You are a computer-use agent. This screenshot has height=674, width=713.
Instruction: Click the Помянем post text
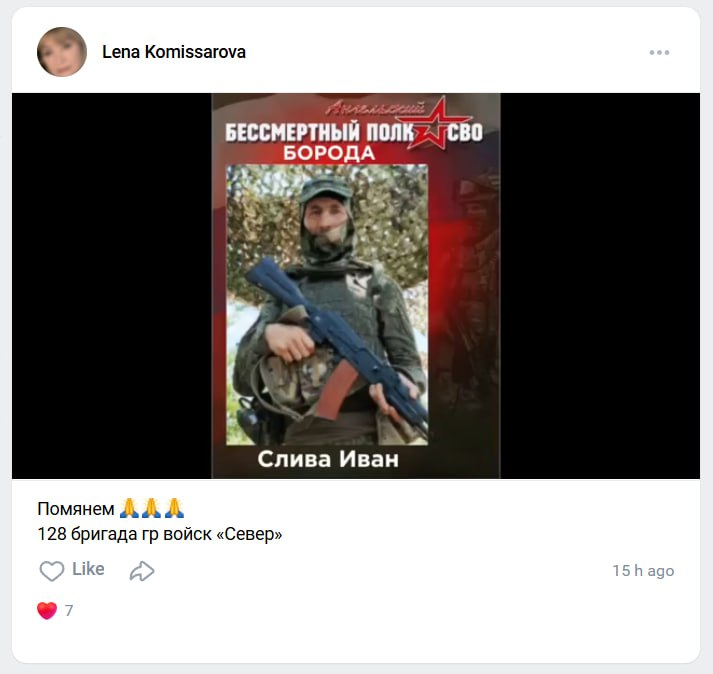[76, 509]
